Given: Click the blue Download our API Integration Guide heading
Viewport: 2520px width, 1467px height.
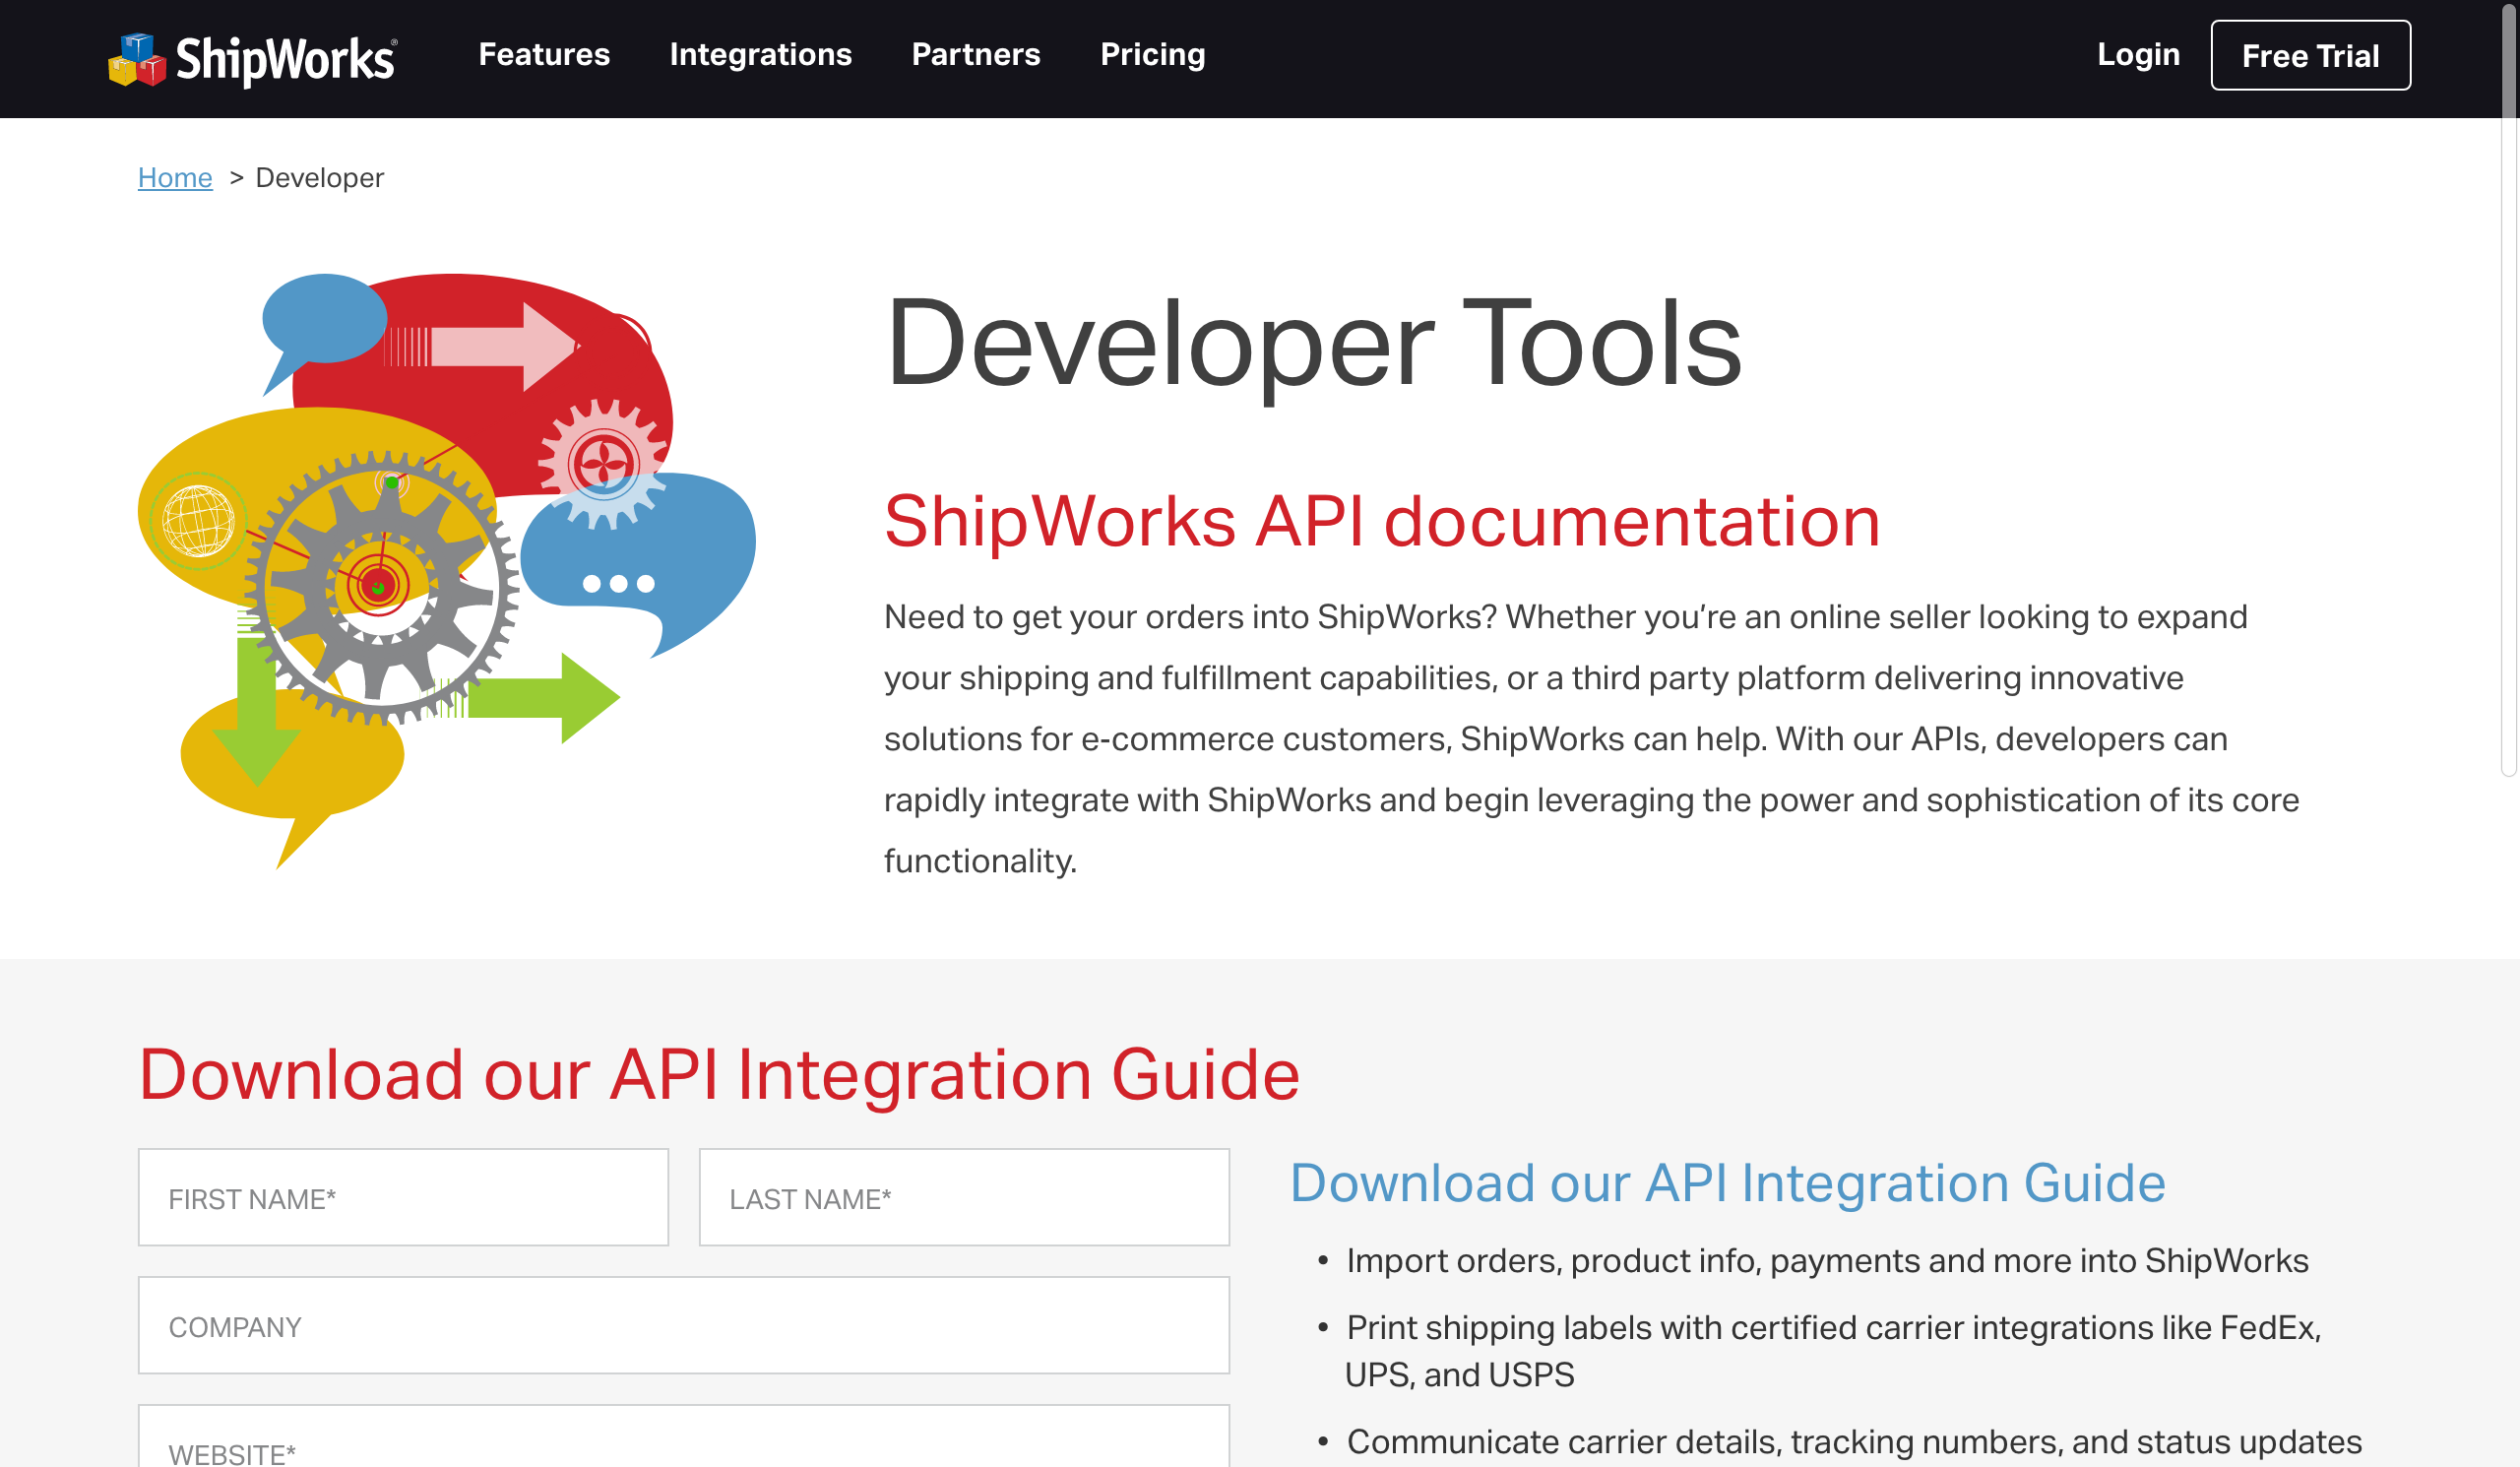Looking at the screenshot, I should (1727, 1183).
